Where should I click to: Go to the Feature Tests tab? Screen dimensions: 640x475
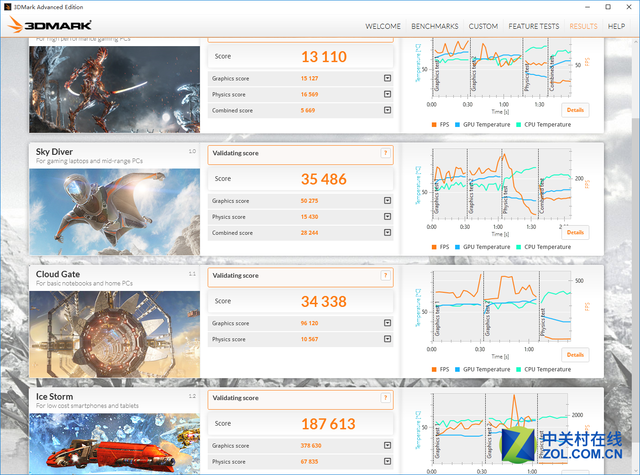click(533, 26)
